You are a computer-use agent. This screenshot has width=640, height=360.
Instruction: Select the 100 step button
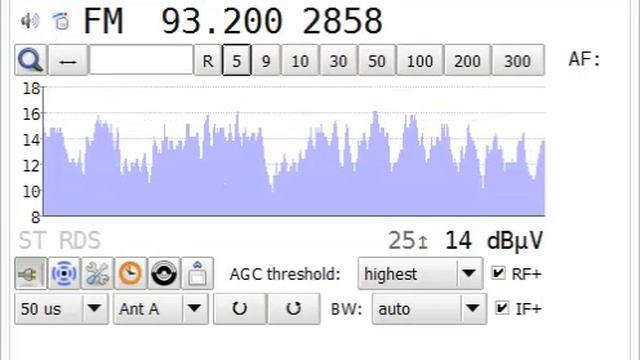point(420,60)
